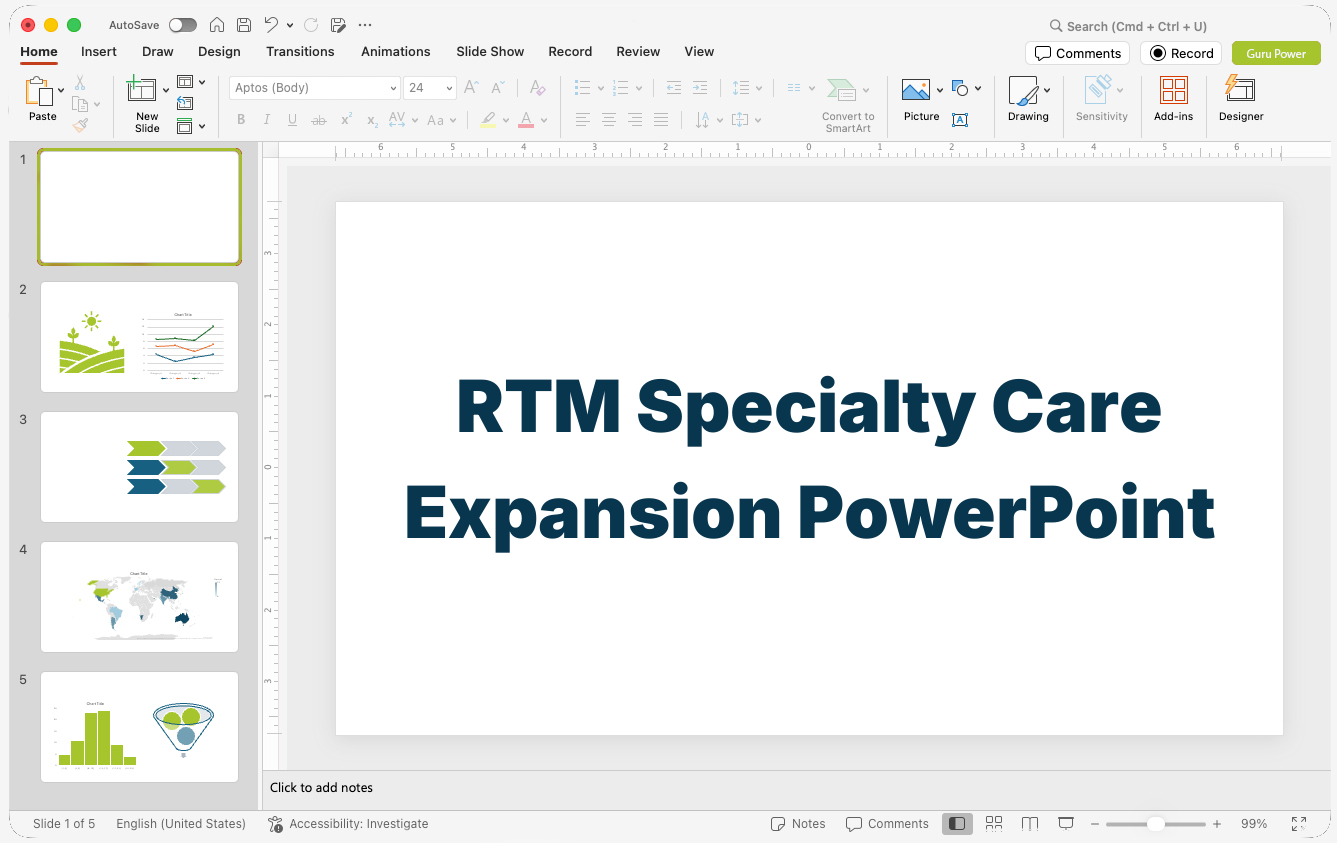The image size is (1337, 843).
Task: Justify the text
Action: click(x=660, y=120)
